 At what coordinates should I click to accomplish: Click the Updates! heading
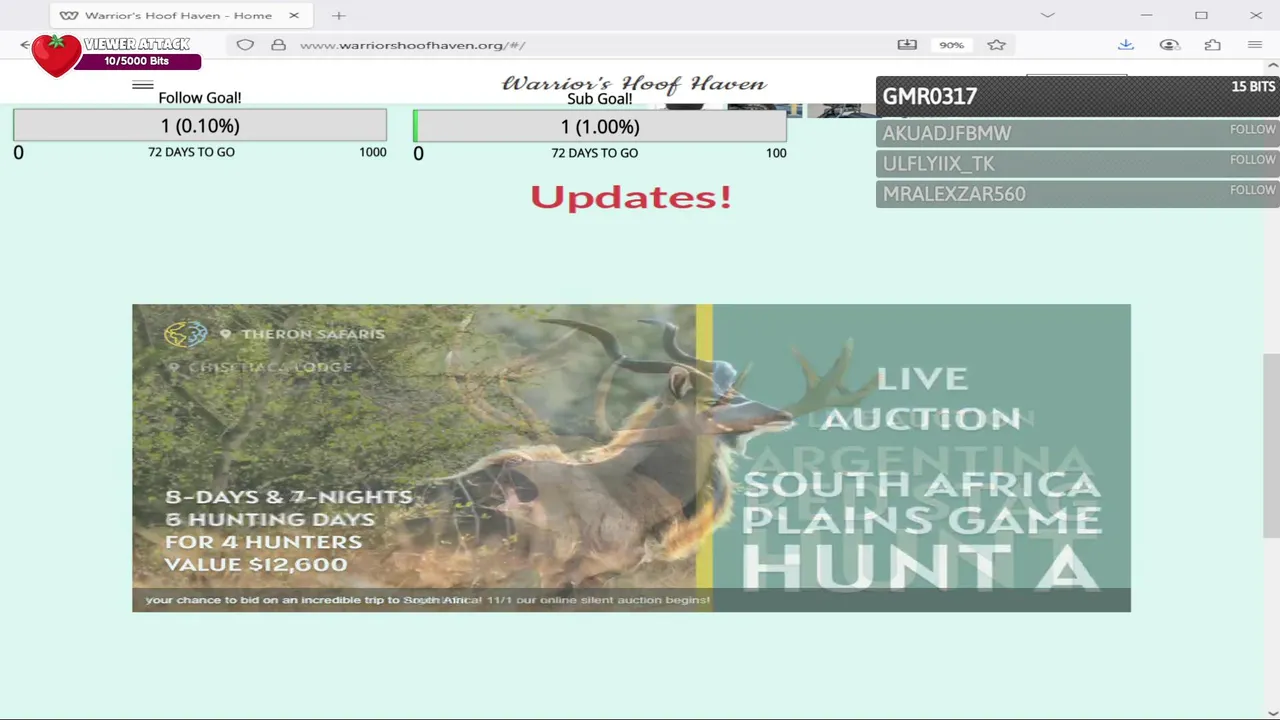pos(631,196)
